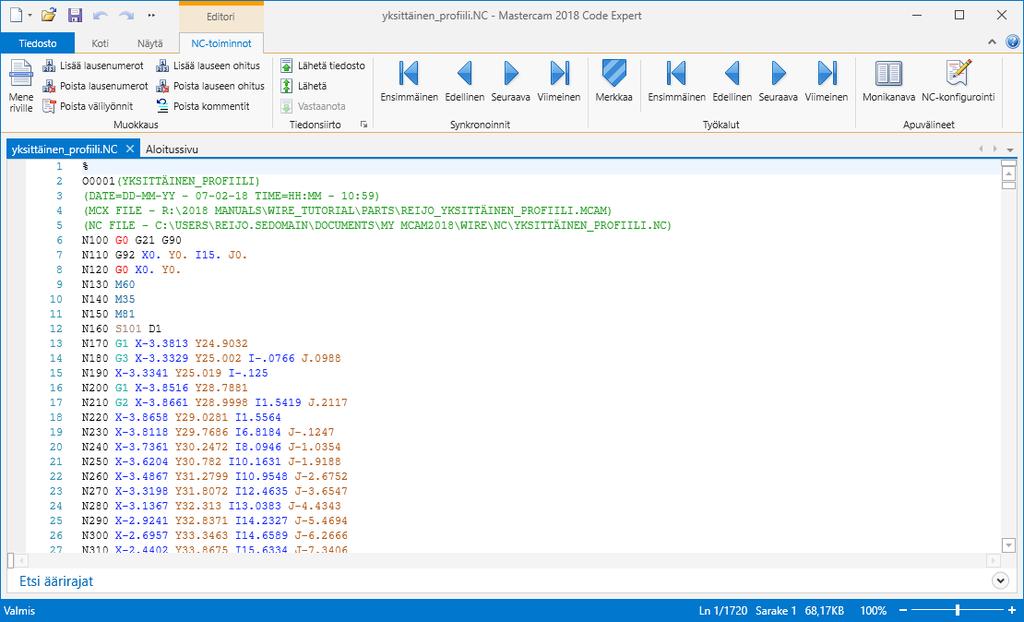Image resolution: width=1024 pixels, height=622 pixels.
Task: Click the N100 G0 G21 G90 code line
Action: point(132,240)
